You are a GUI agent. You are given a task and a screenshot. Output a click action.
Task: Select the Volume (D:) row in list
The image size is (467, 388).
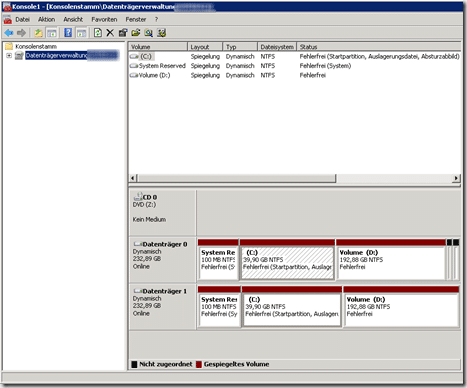click(x=295, y=75)
